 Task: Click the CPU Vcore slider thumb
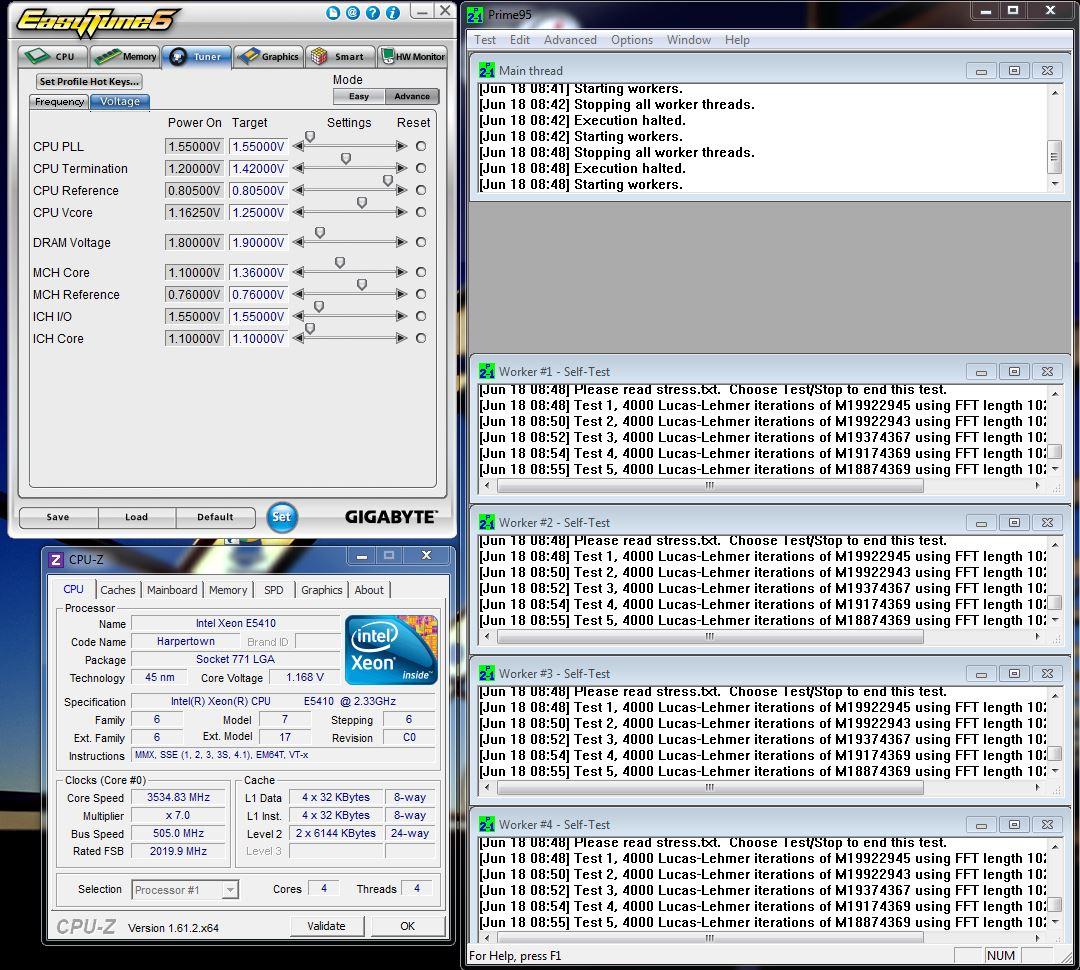(362, 203)
